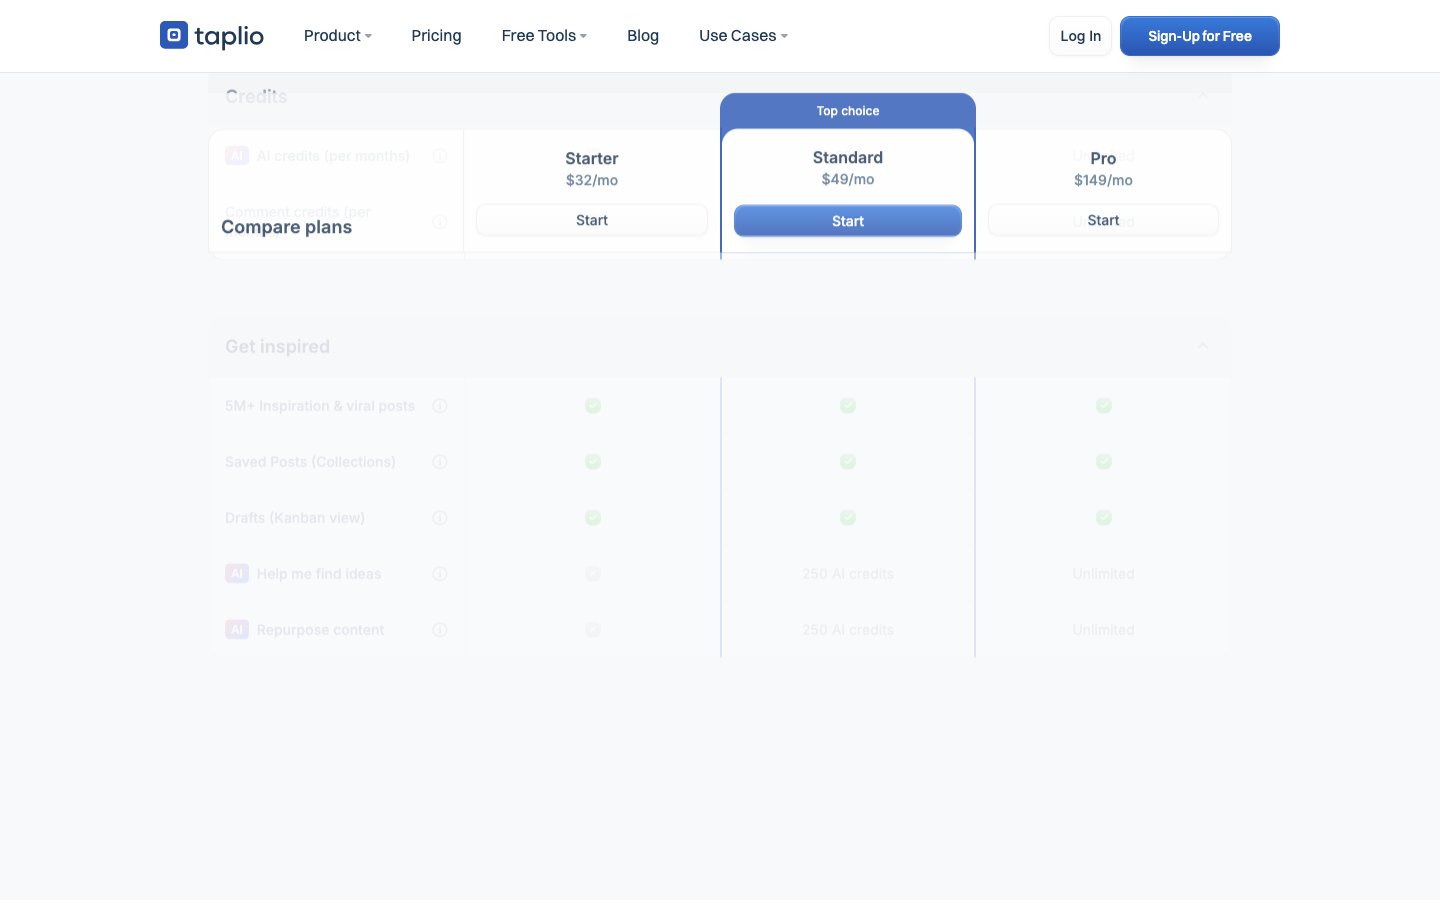Click info icon beside Saved Posts (Collections)
1440x900 pixels.
click(440, 462)
